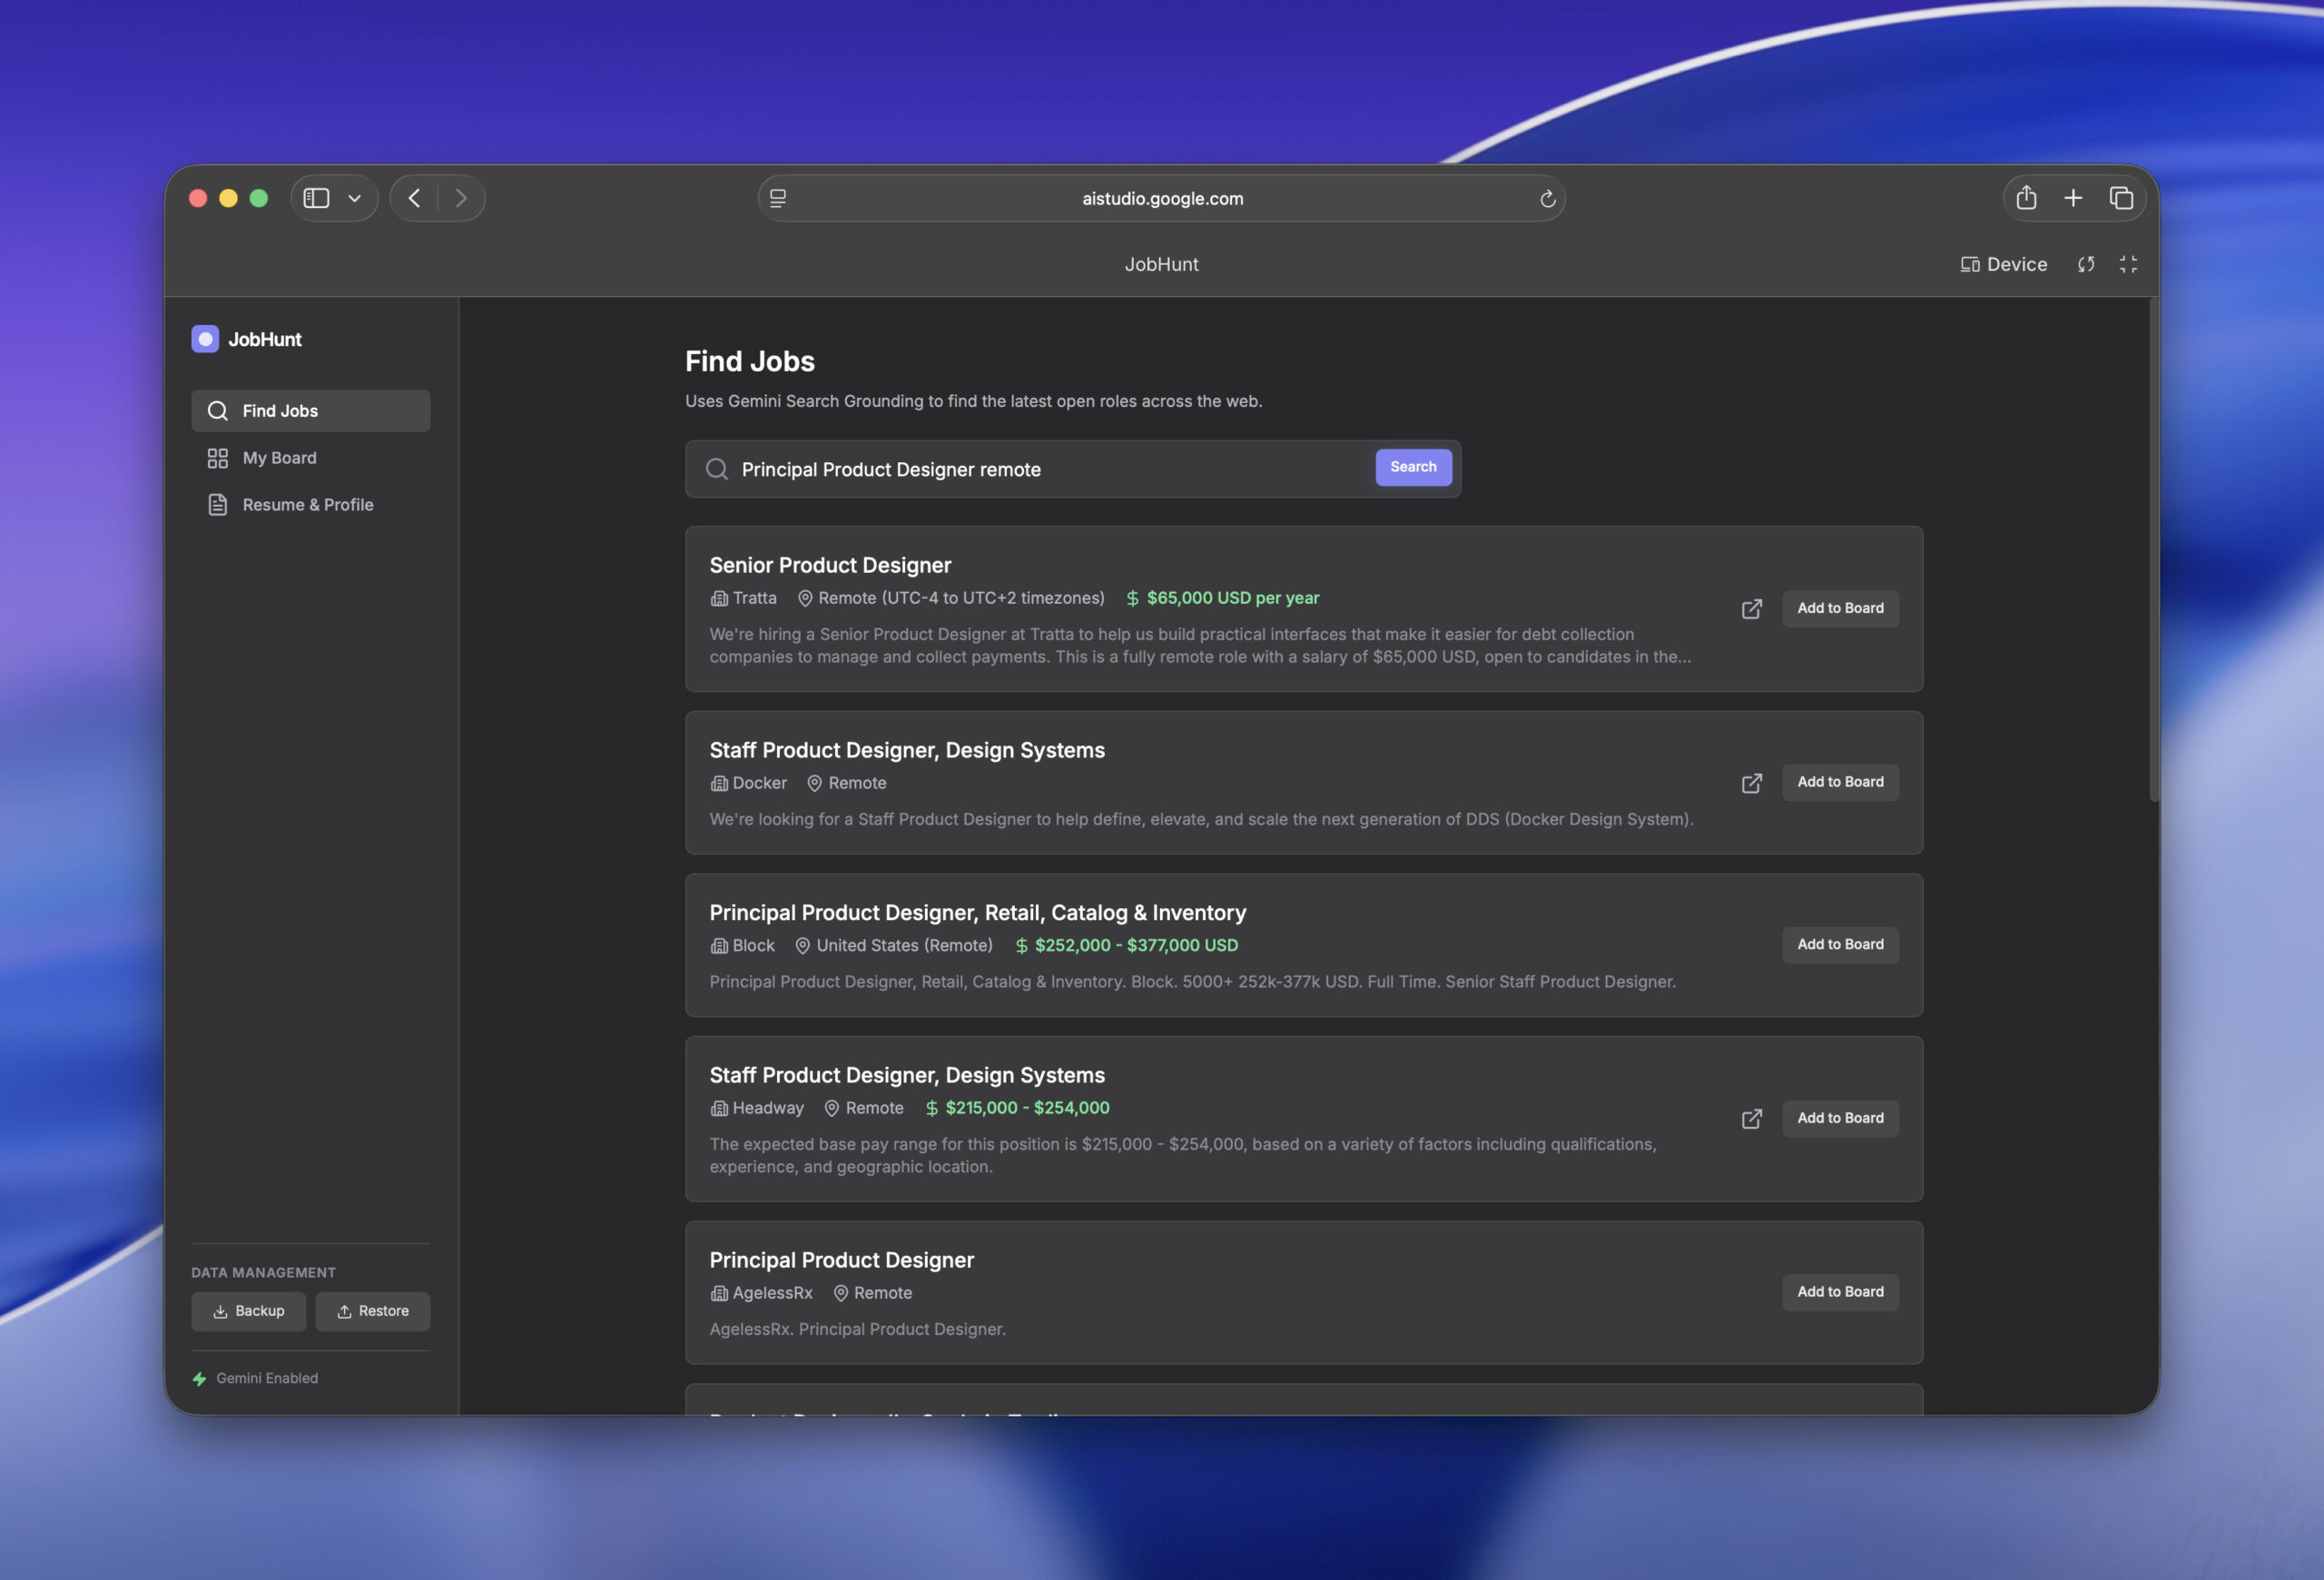The height and width of the screenshot is (1580, 2324).
Task: Click the Safari share icon
Action: [2026, 198]
